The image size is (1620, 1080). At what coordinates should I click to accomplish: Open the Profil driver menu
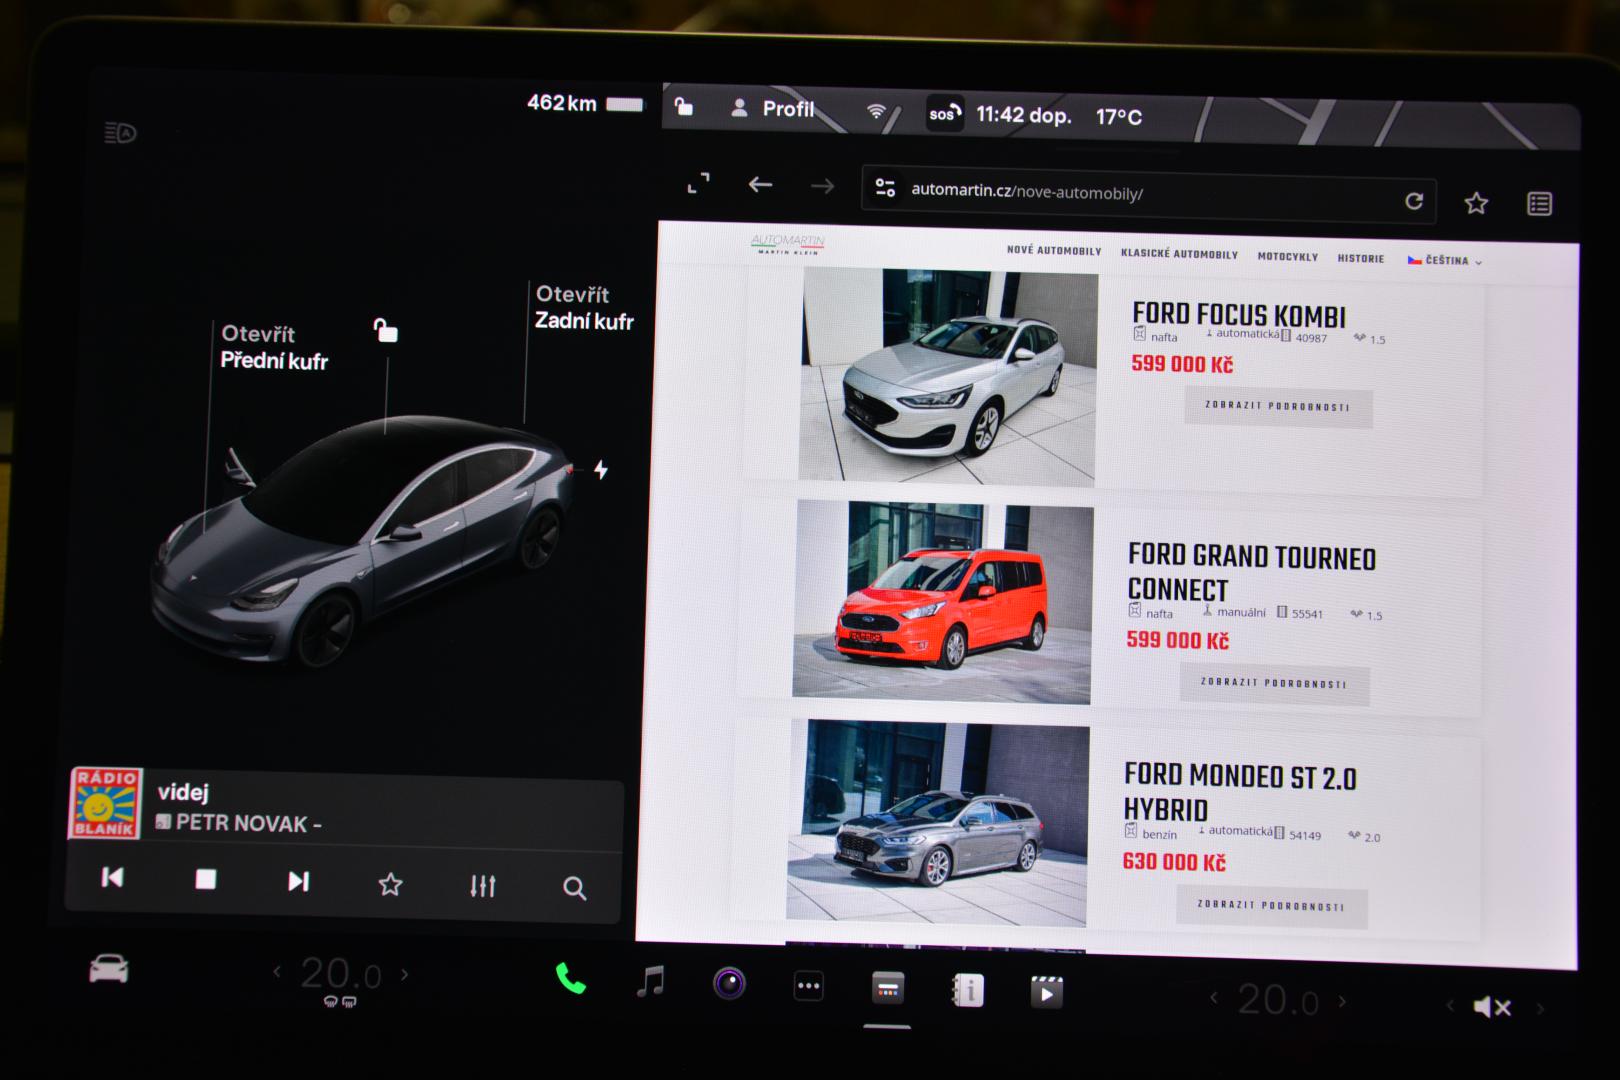[x=773, y=109]
